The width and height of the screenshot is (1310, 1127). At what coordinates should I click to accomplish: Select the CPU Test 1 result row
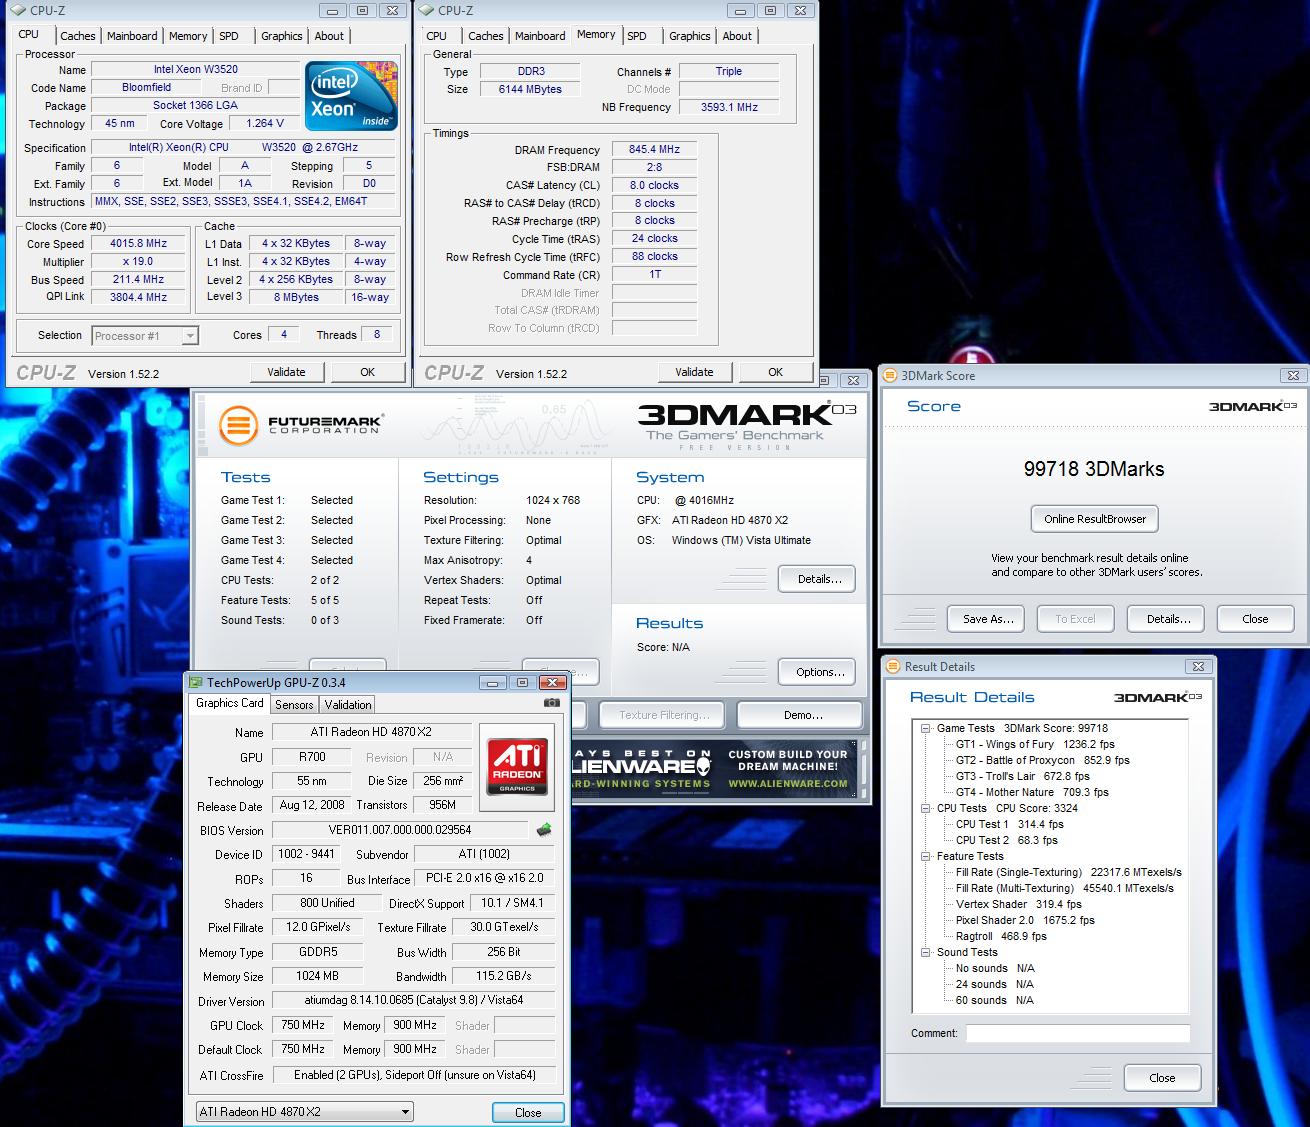1010,824
